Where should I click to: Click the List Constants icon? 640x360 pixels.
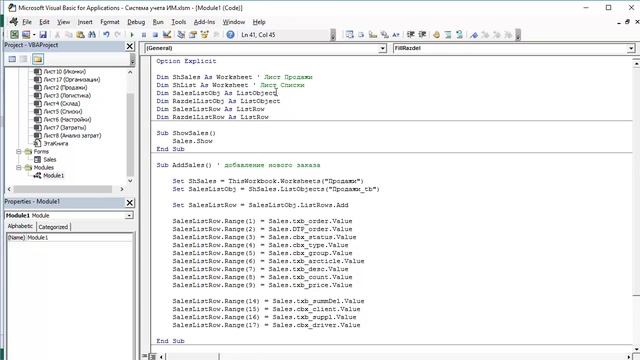click(x=361, y=35)
